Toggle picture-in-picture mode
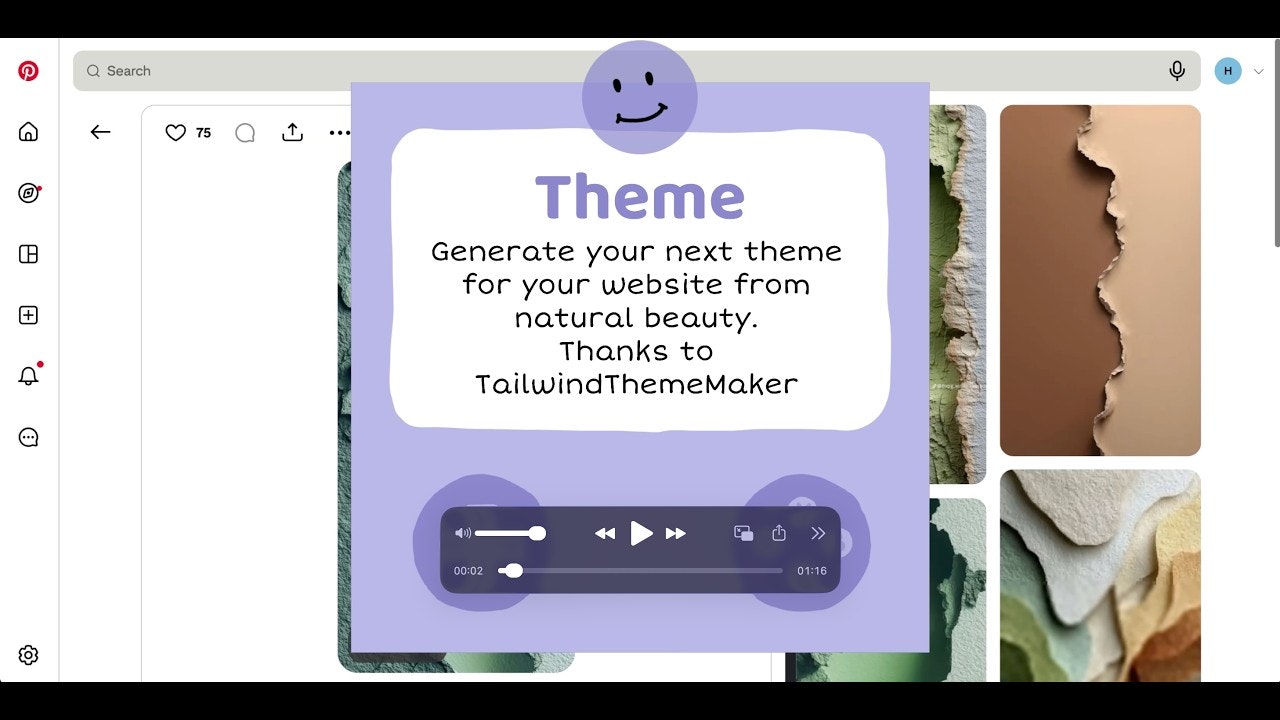The height and width of the screenshot is (720, 1280). (743, 533)
